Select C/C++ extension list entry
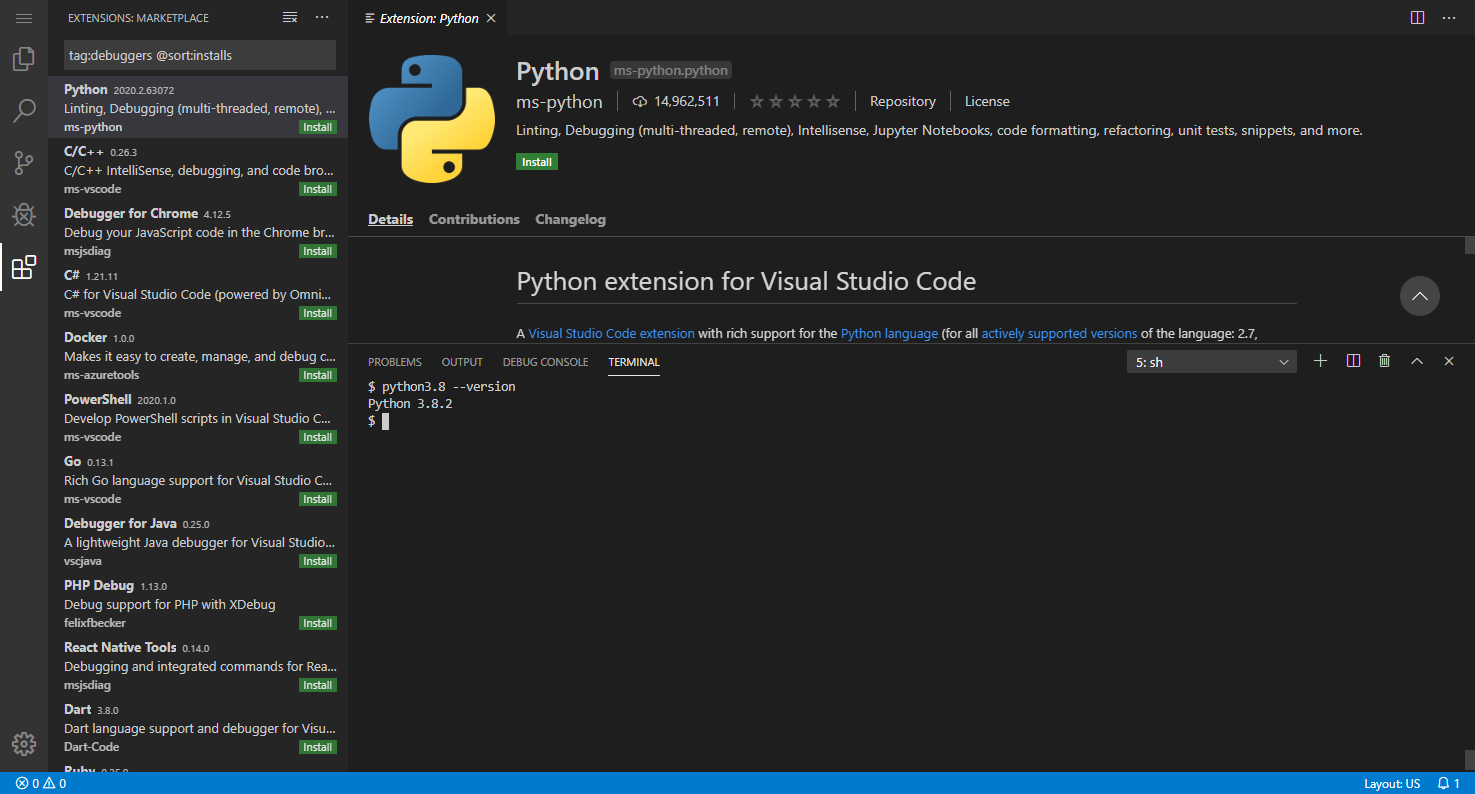The width and height of the screenshot is (1475, 794). 198,169
